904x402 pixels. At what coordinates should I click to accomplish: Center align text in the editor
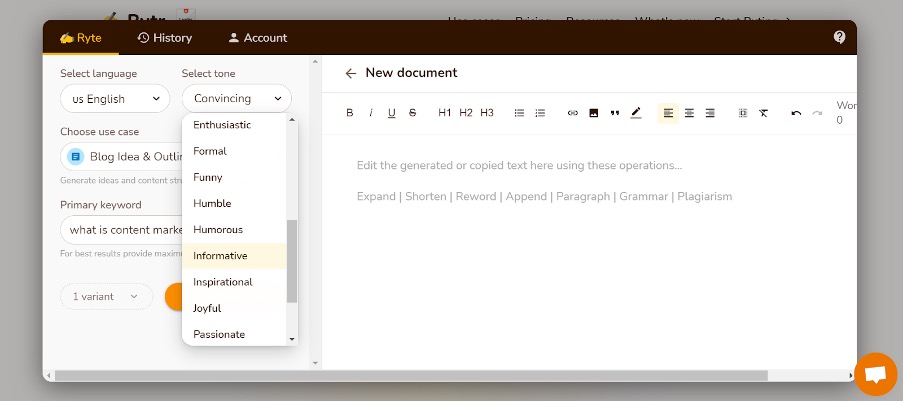pos(689,113)
